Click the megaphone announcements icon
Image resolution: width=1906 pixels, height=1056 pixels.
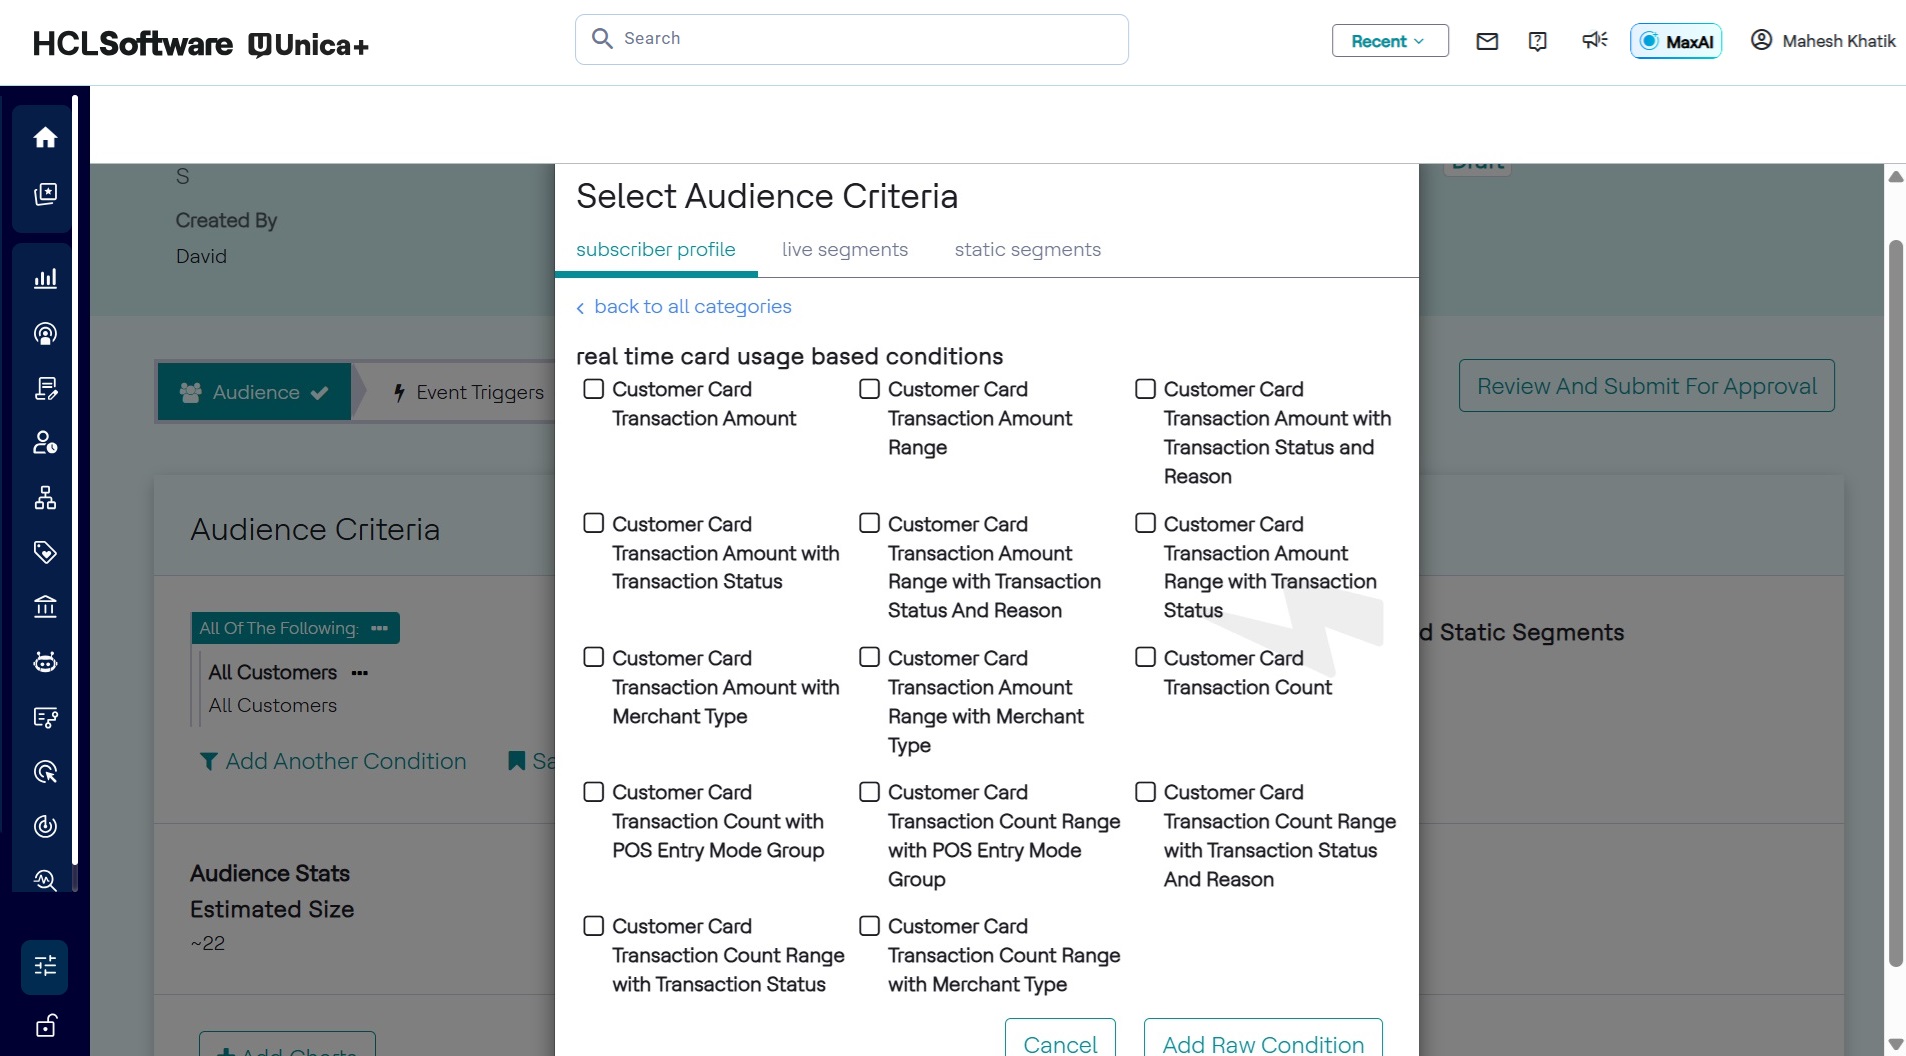click(x=1594, y=40)
